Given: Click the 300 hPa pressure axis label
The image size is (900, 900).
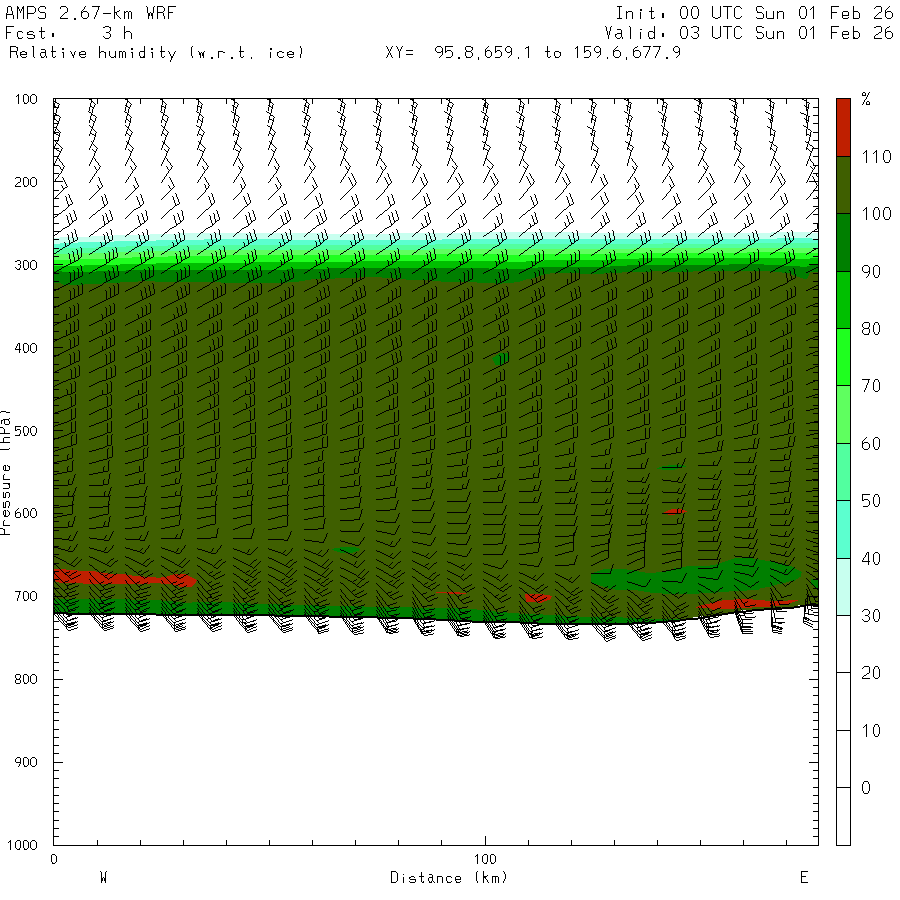Looking at the screenshot, I should [x=26, y=265].
